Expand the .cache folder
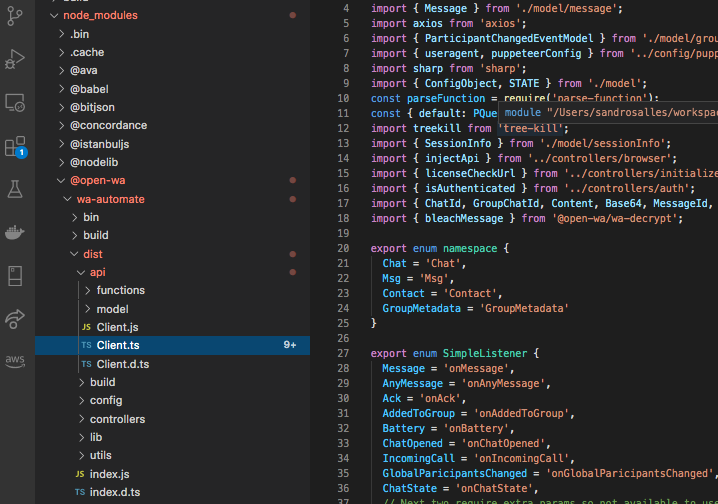The image size is (718, 504). pos(172,52)
